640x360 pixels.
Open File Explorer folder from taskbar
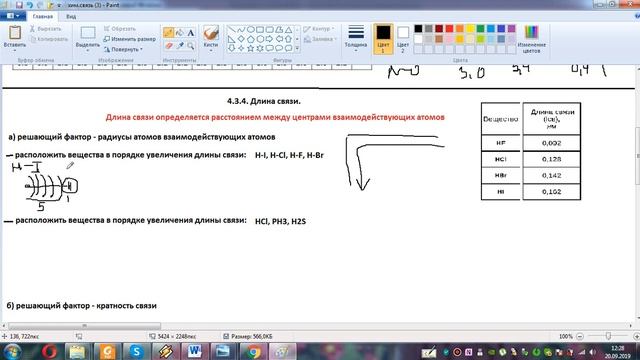(77, 351)
